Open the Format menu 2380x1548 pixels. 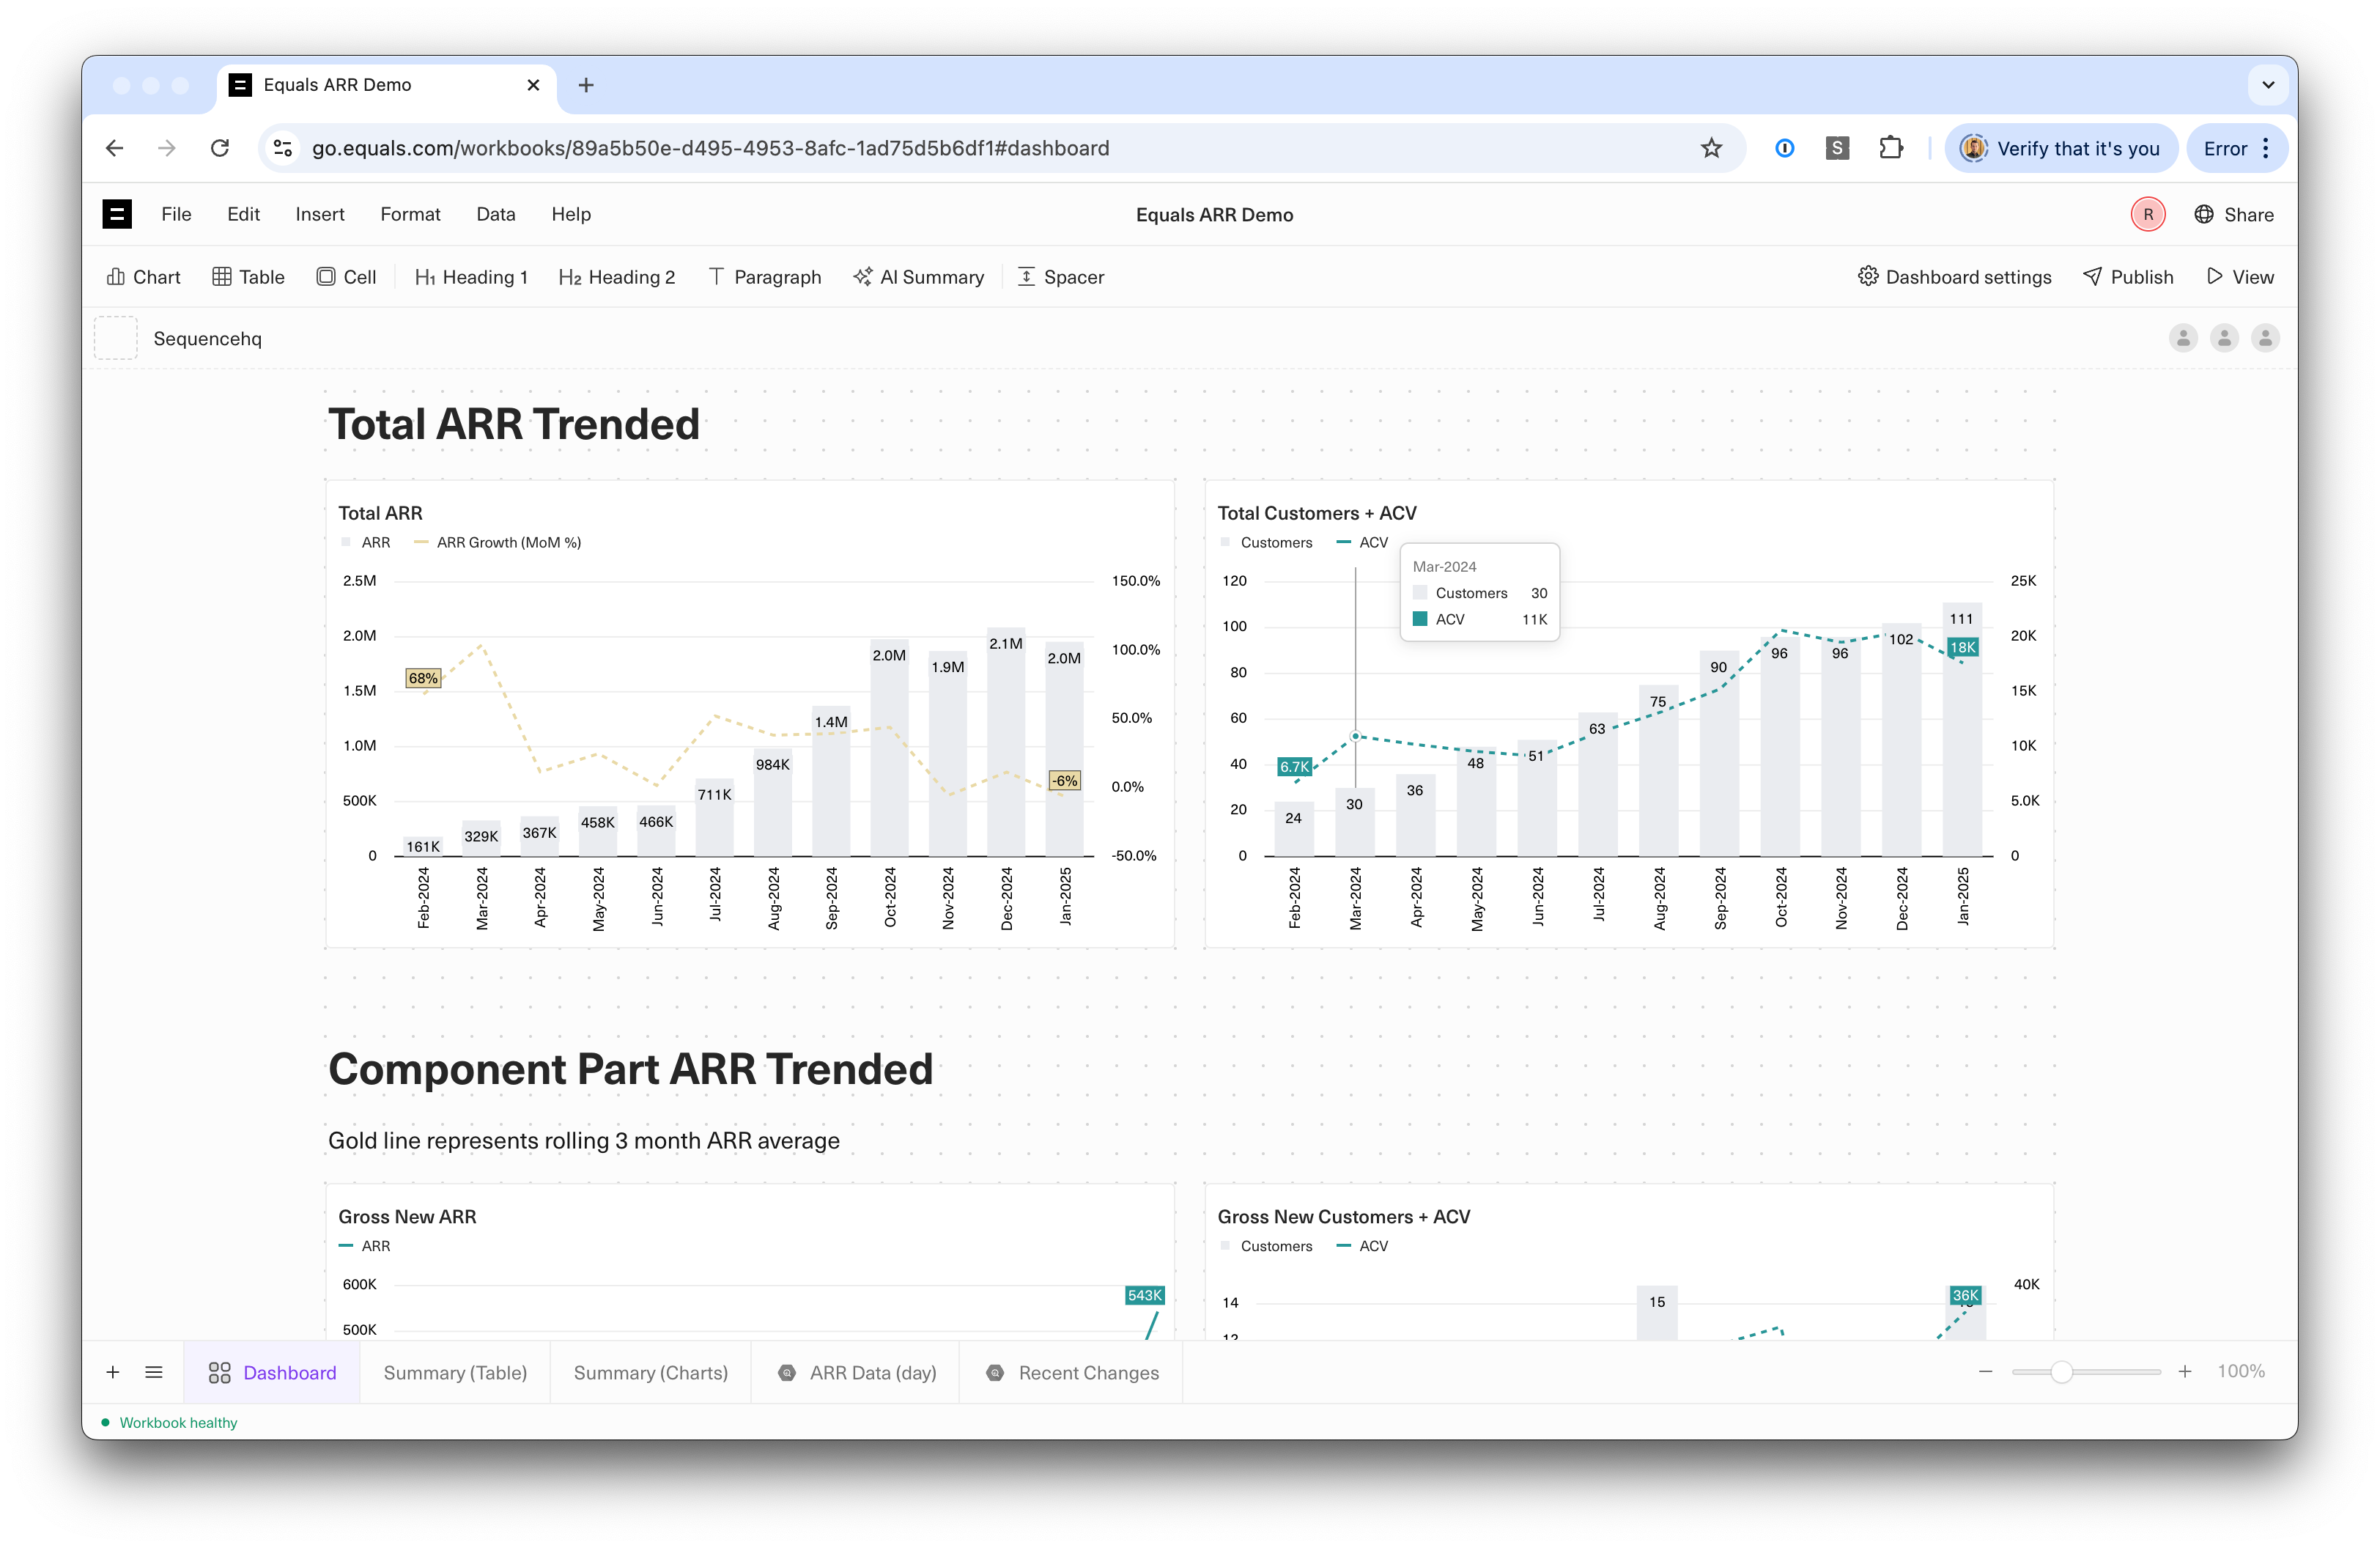410,214
